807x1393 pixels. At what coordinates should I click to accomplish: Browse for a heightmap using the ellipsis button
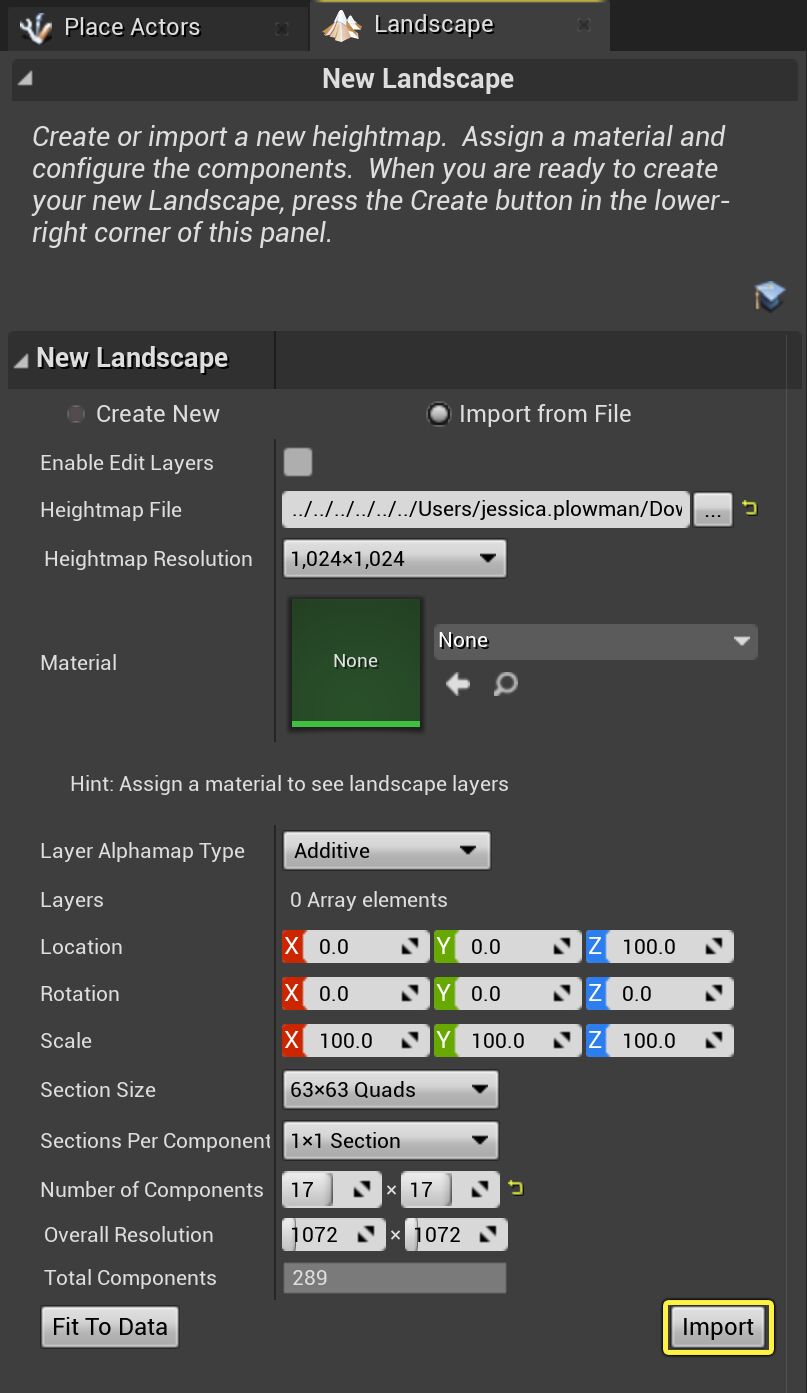tap(712, 509)
